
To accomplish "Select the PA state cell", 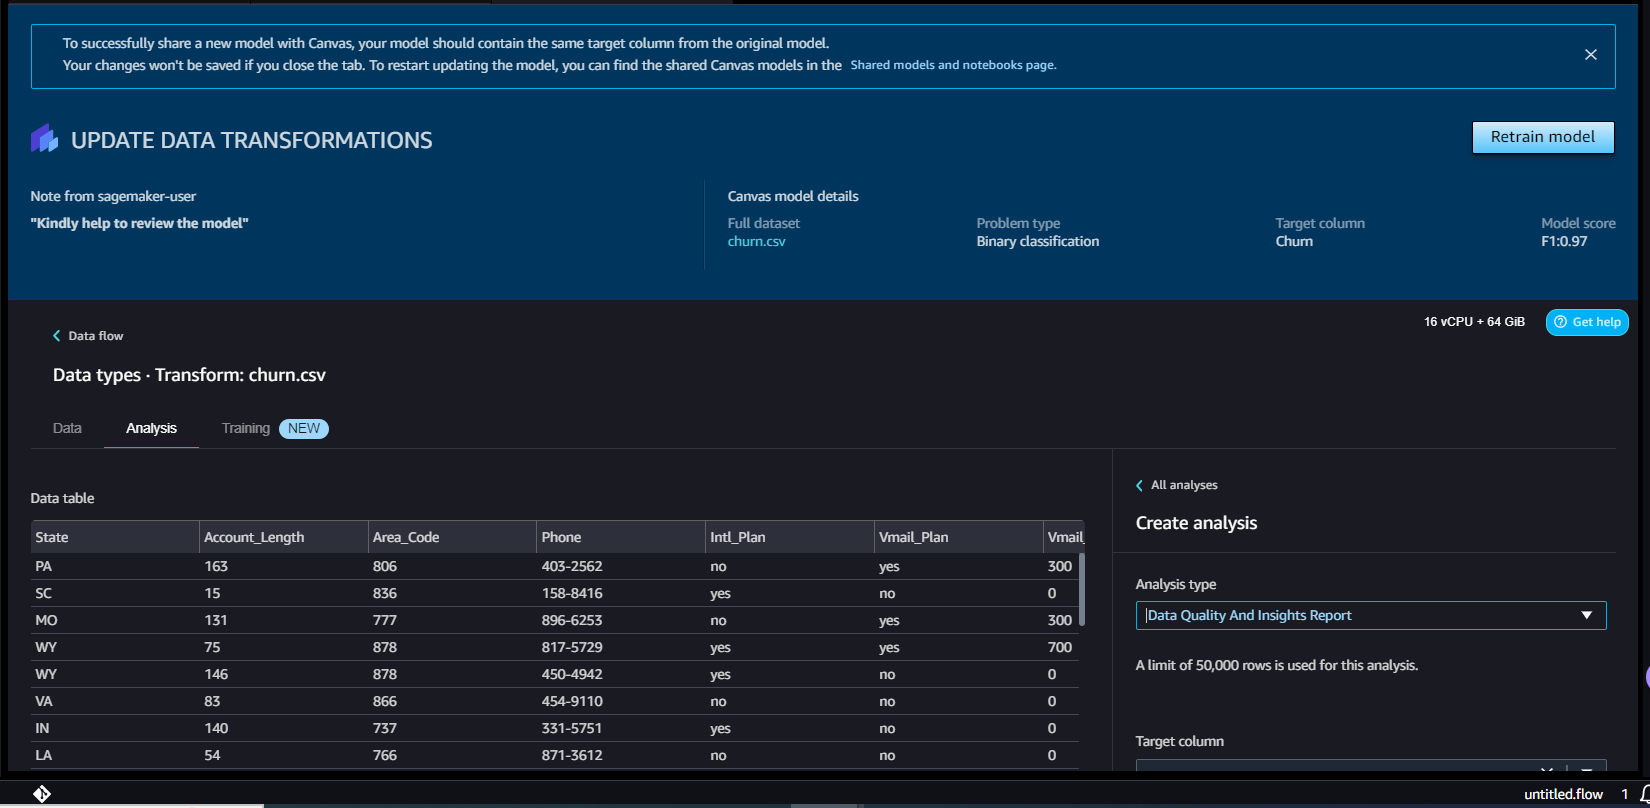I will coord(44,566).
